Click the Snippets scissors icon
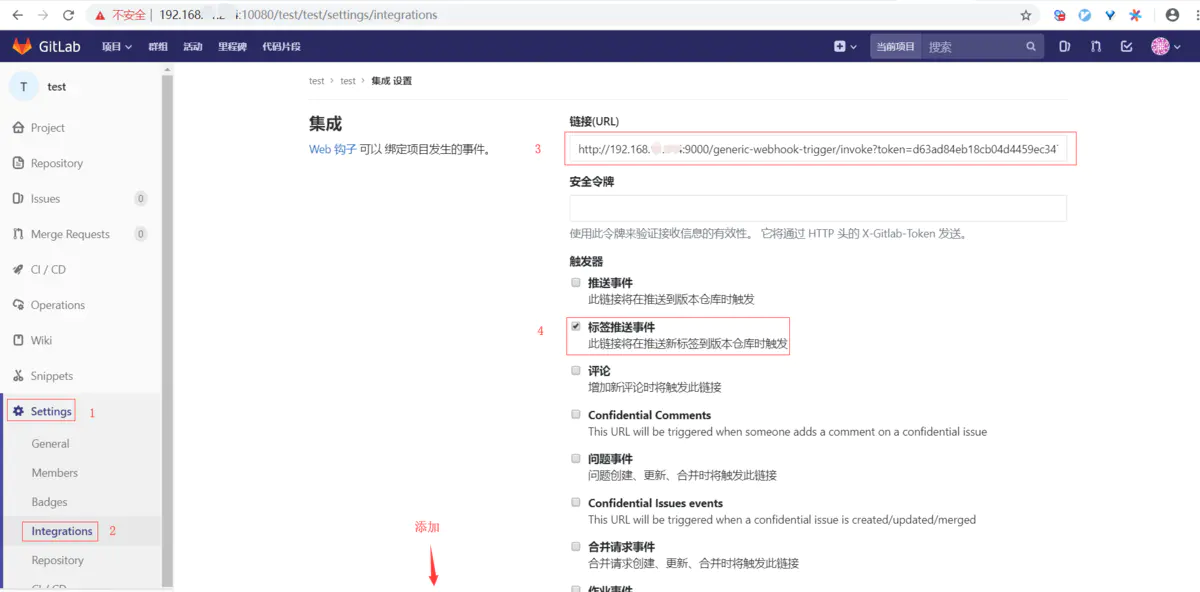Screen dimensions: 1200x592 [x=18, y=376]
